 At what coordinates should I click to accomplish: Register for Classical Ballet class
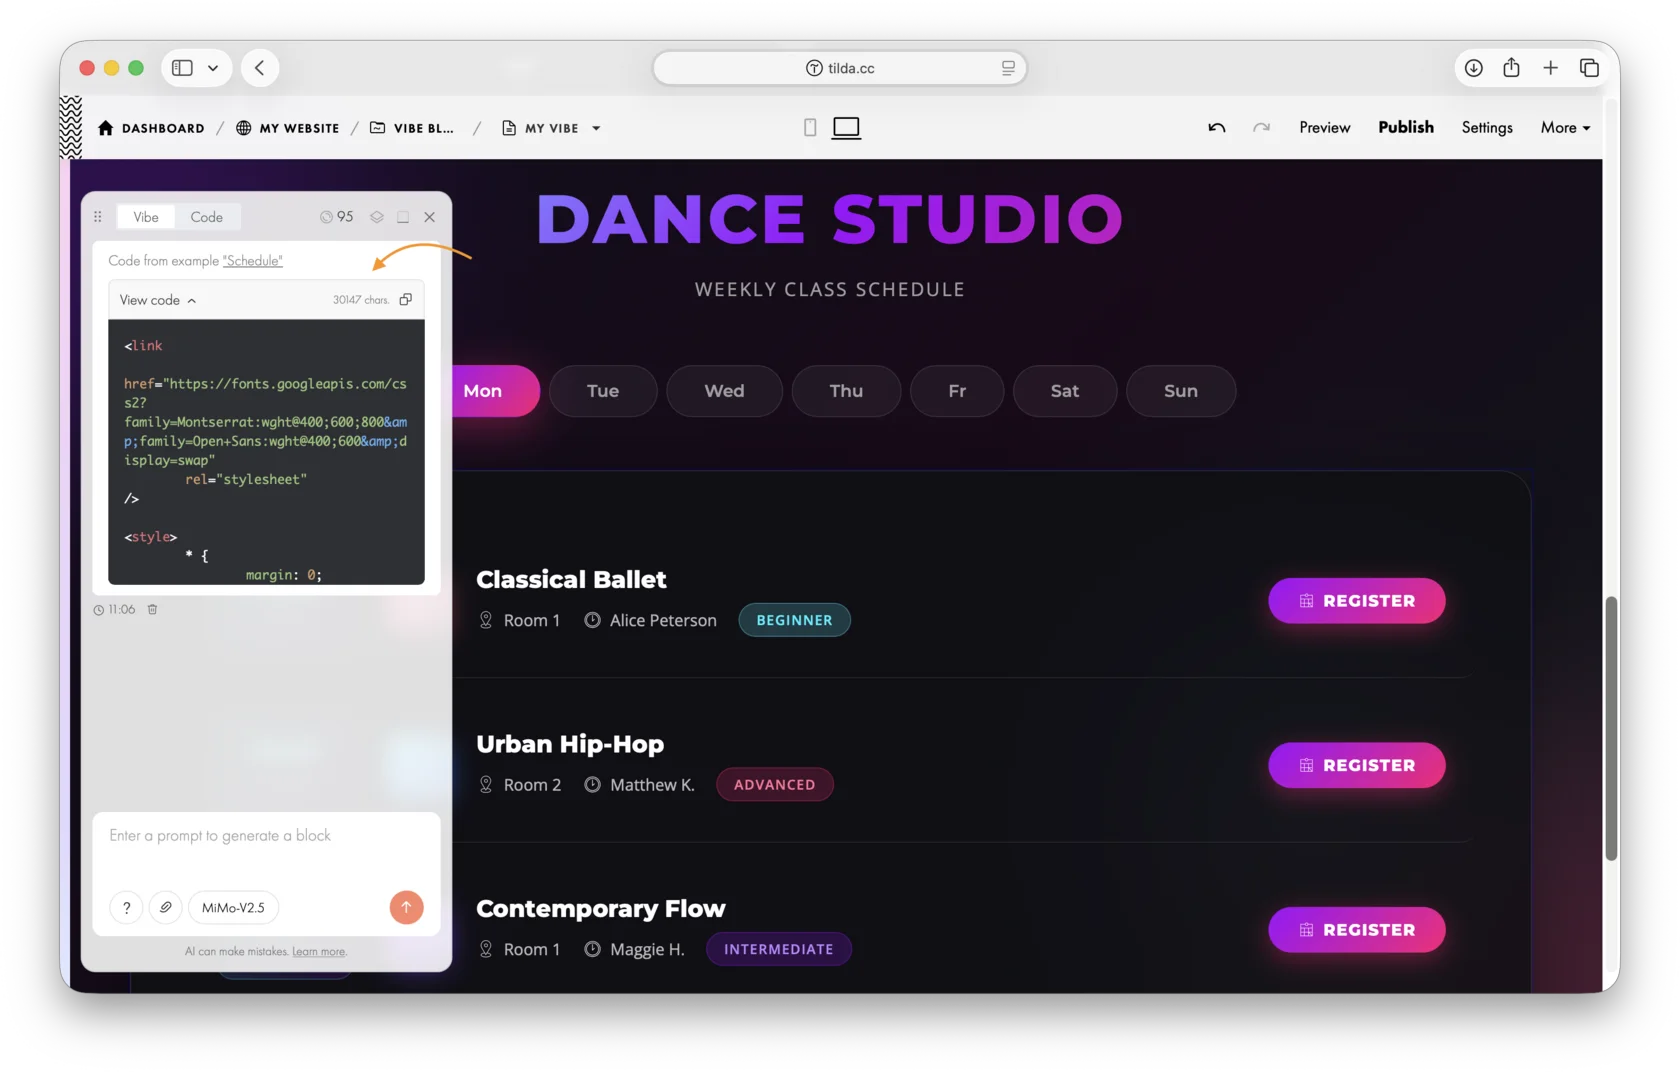[1357, 601]
